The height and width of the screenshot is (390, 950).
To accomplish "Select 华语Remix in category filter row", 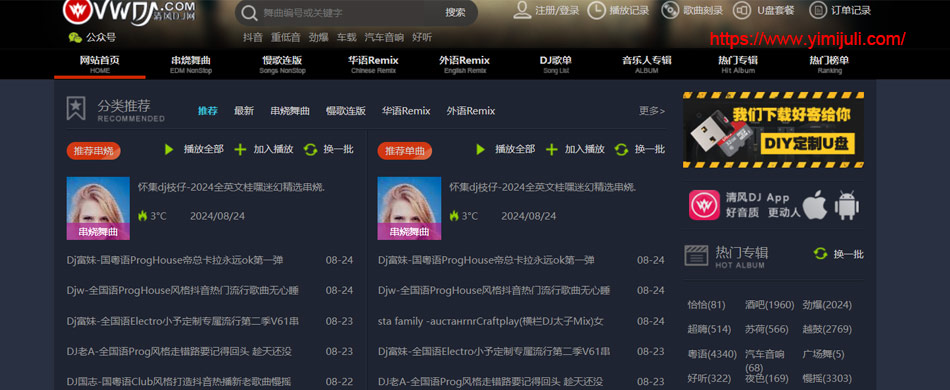I will pos(406,111).
